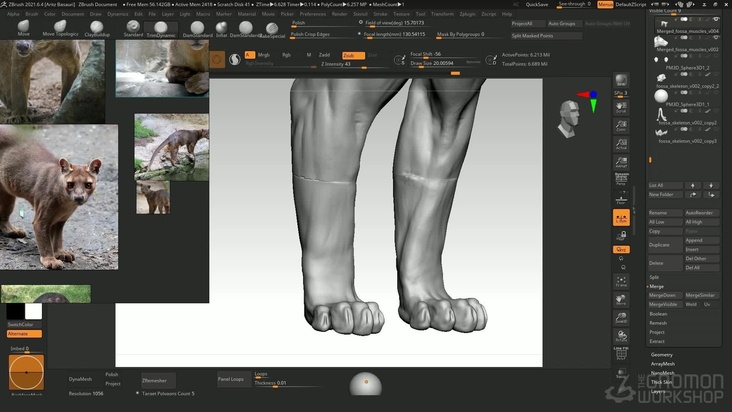Toggle visibility of PM3D_Sphere3D1_2 subtool
The image size is (732, 412).
[716, 56]
